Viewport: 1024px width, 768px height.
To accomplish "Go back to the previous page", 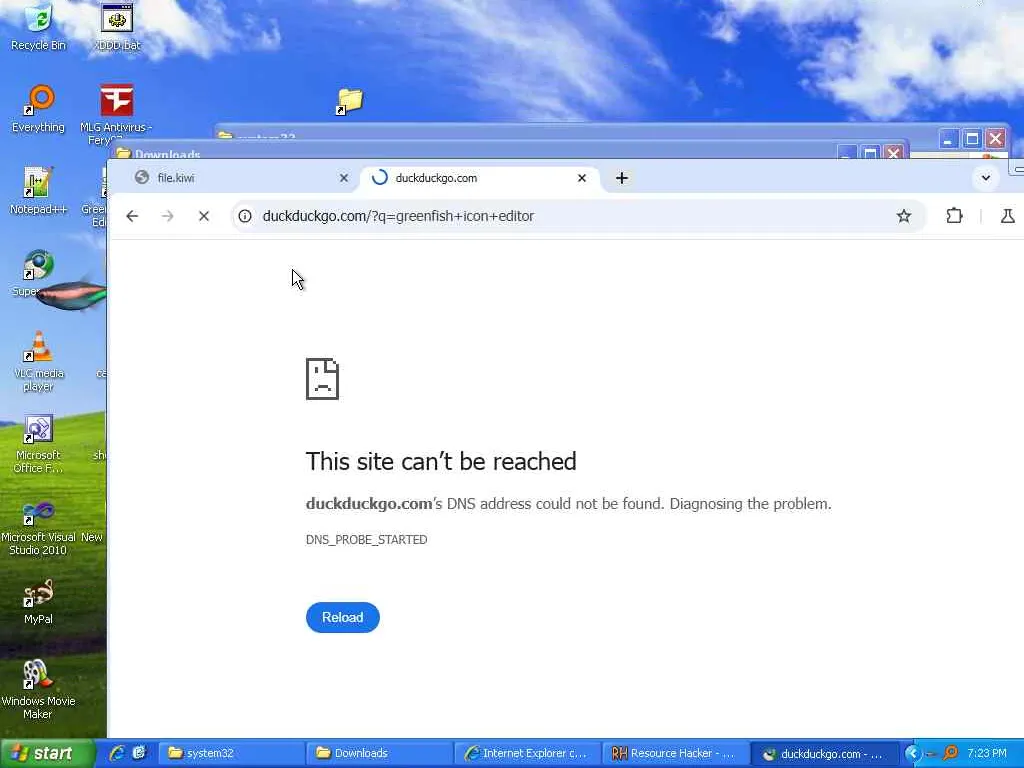I will click(132, 216).
